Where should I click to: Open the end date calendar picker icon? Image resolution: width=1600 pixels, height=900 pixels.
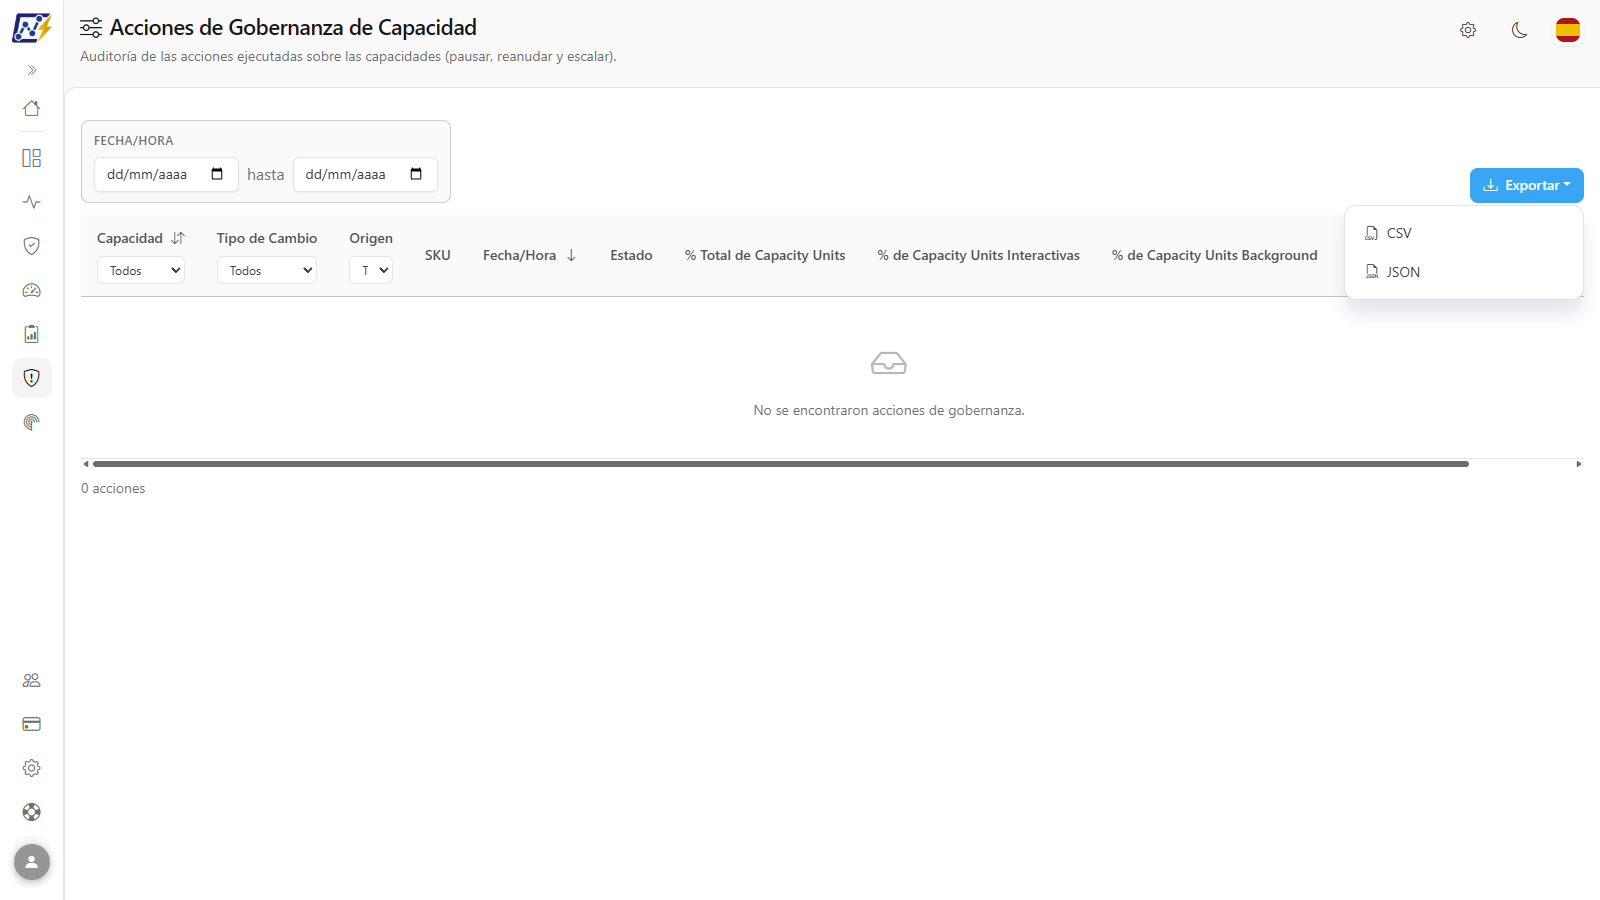(416, 174)
